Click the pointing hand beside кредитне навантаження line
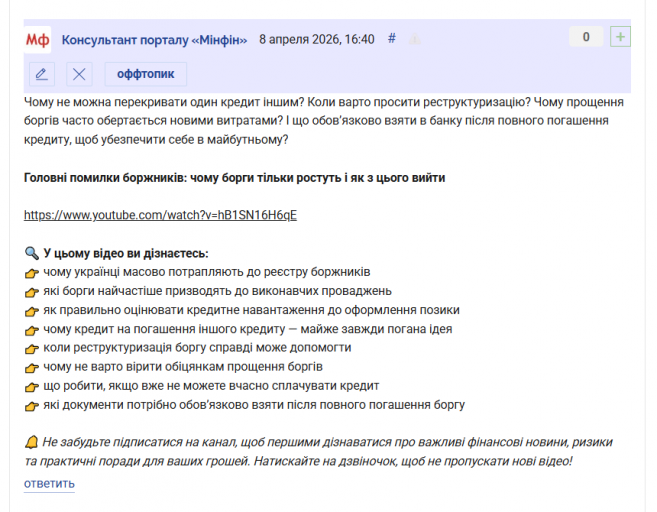657x512 pixels. point(32,311)
